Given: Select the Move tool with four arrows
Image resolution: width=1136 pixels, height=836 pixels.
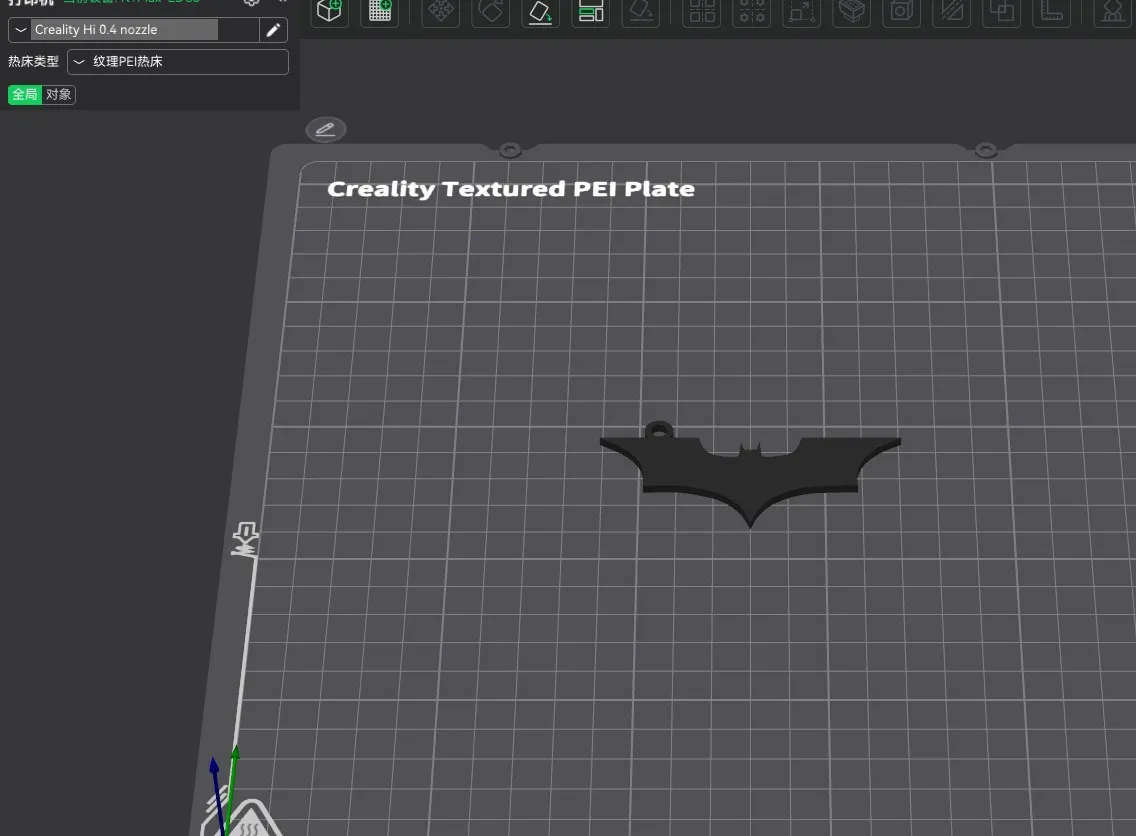Looking at the screenshot, I should click(440, 11).
